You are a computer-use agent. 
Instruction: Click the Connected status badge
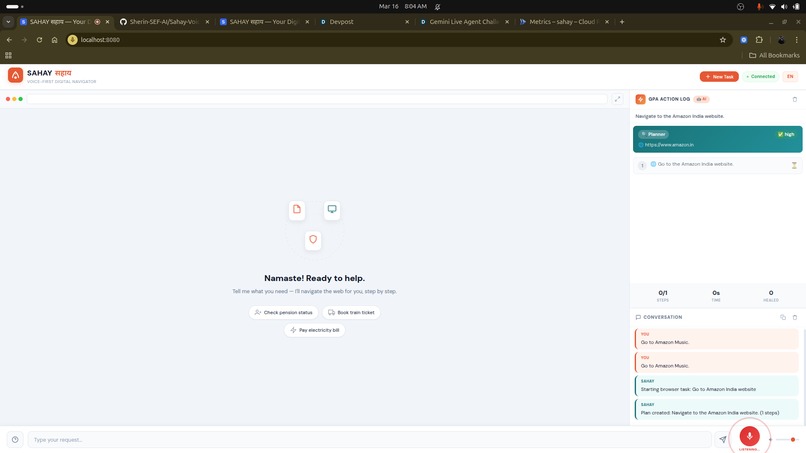click(x=760, y=77)
